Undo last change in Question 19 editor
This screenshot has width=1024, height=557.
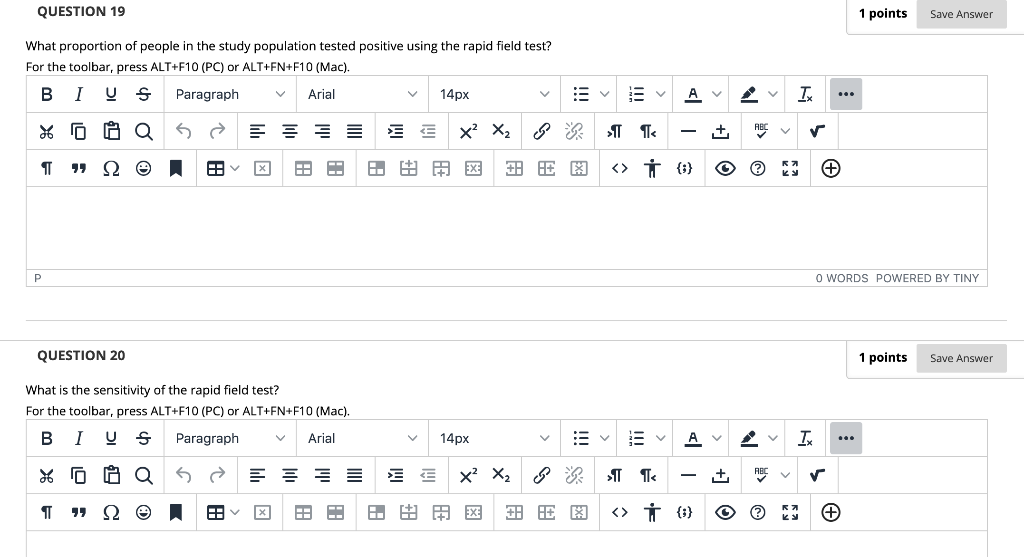tap(184, 131)
